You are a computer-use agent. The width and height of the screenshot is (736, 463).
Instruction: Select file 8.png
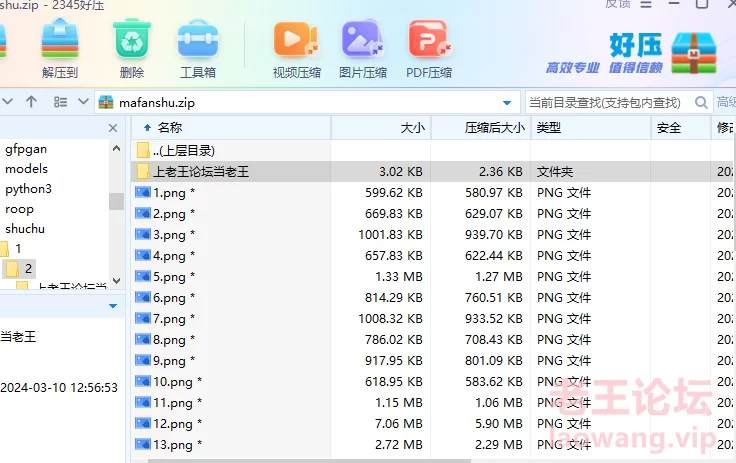432,340
